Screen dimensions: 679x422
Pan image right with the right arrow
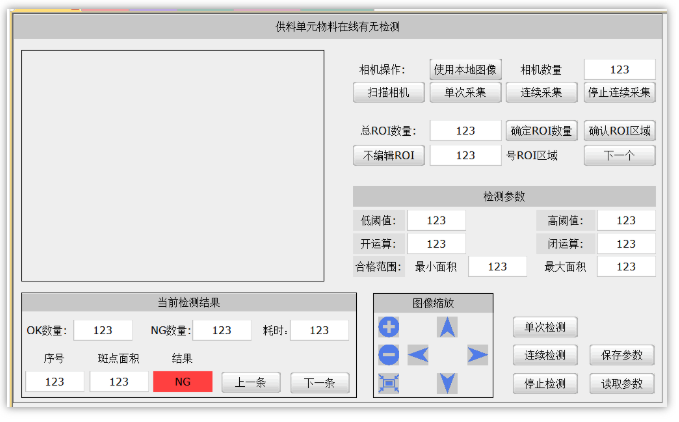coord(478,355)
